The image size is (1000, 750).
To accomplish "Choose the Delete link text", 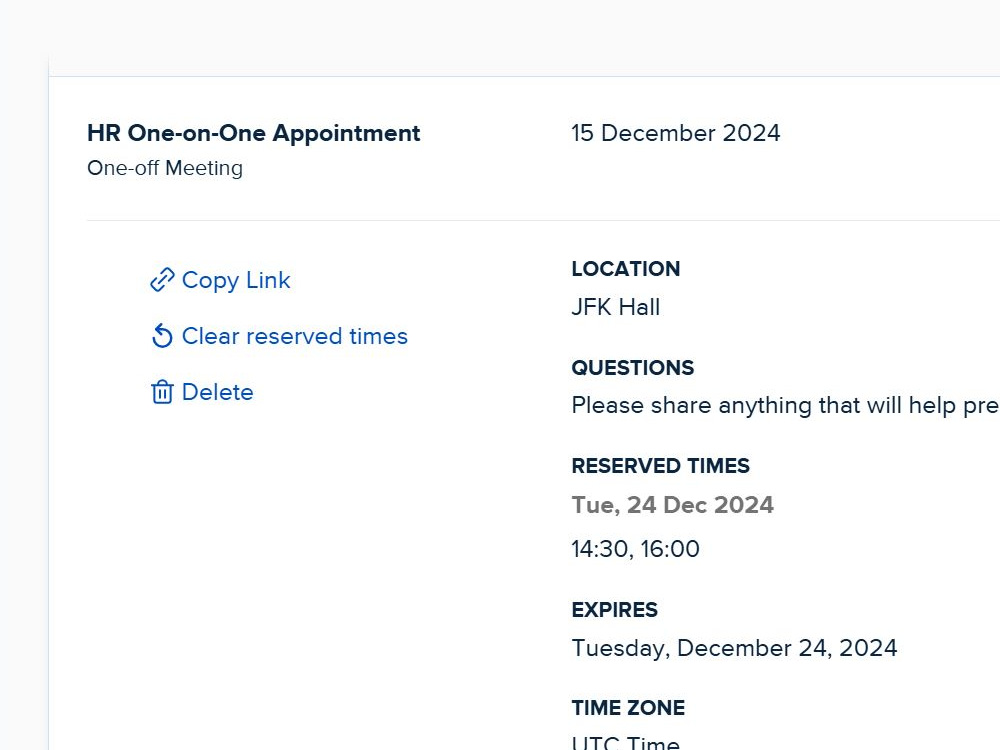I will pyautogui.click(x=217, y=392).
